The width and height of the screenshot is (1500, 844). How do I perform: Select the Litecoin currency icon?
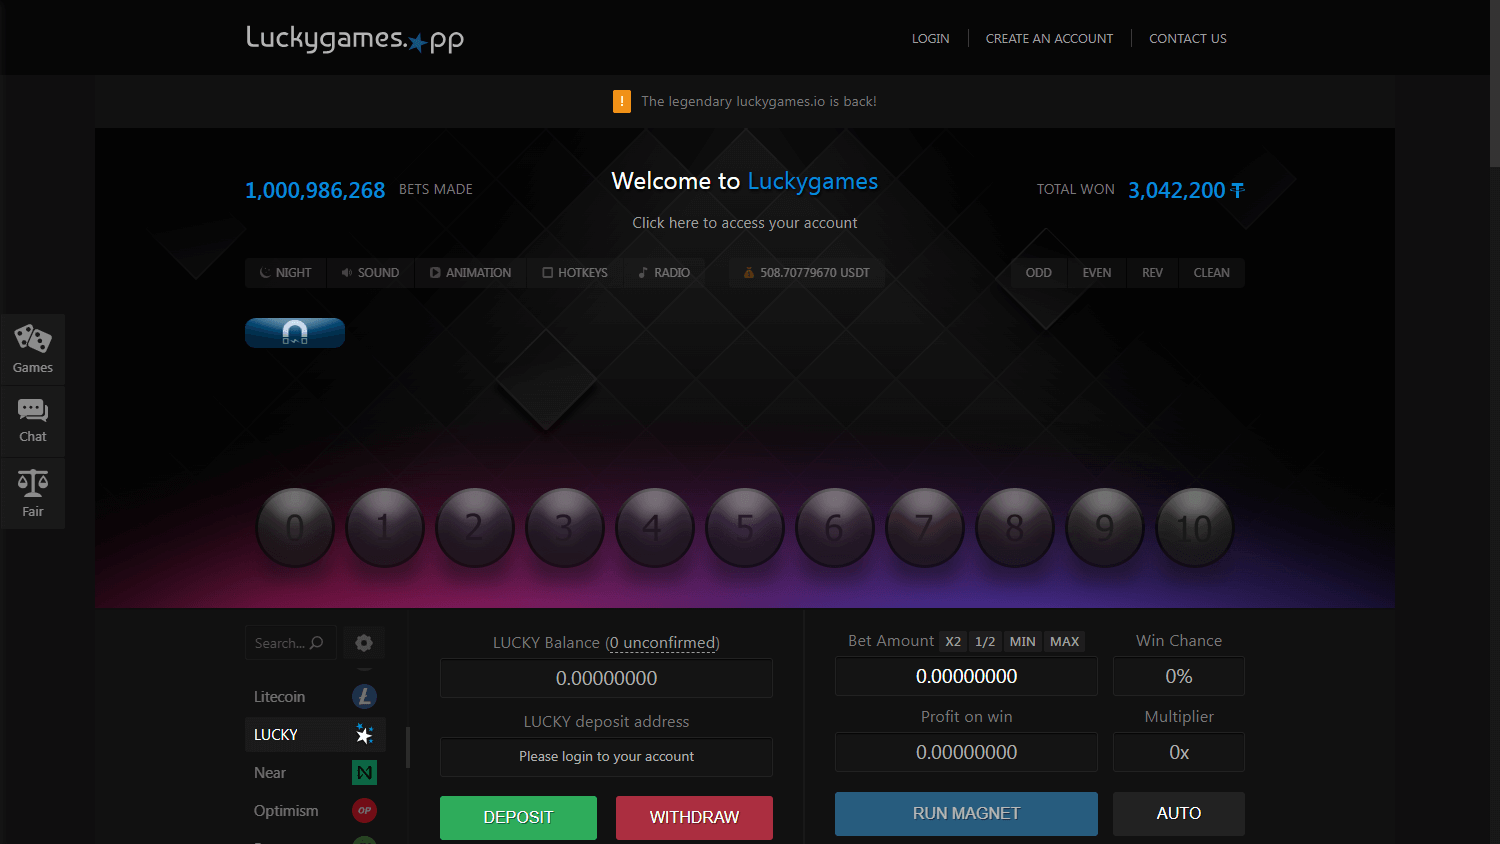point(363,696)
